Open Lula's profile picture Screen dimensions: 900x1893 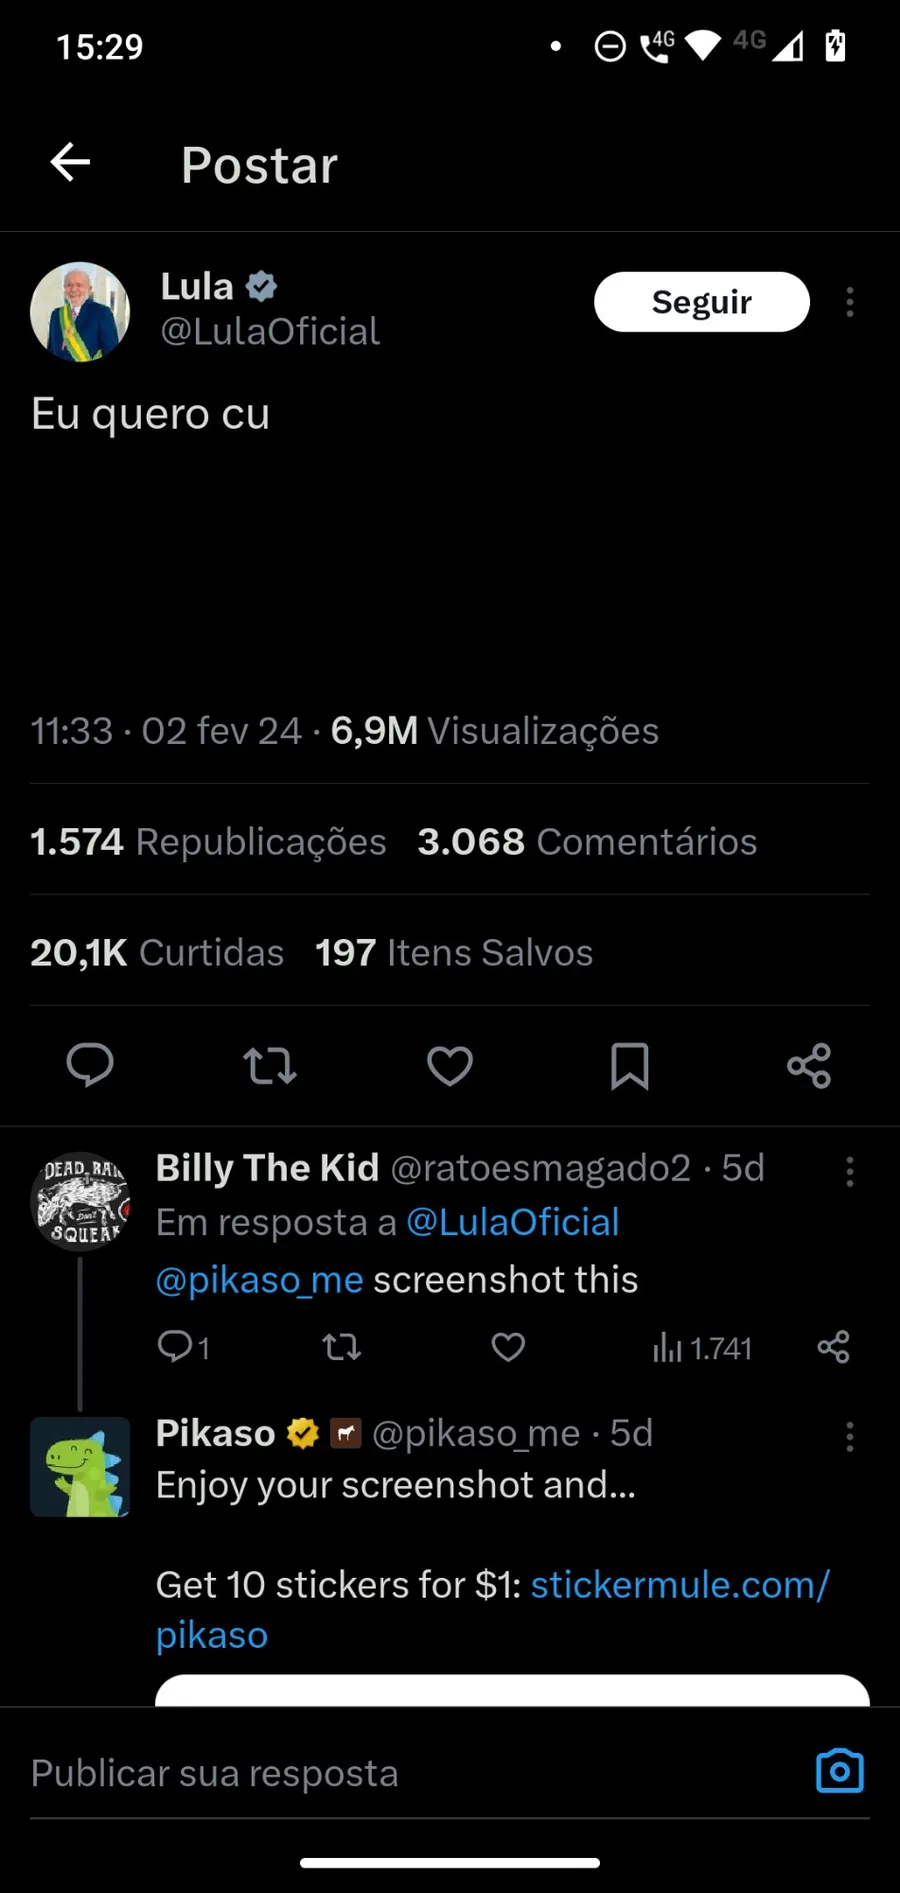pyautogui.click(x=80, y=312)
